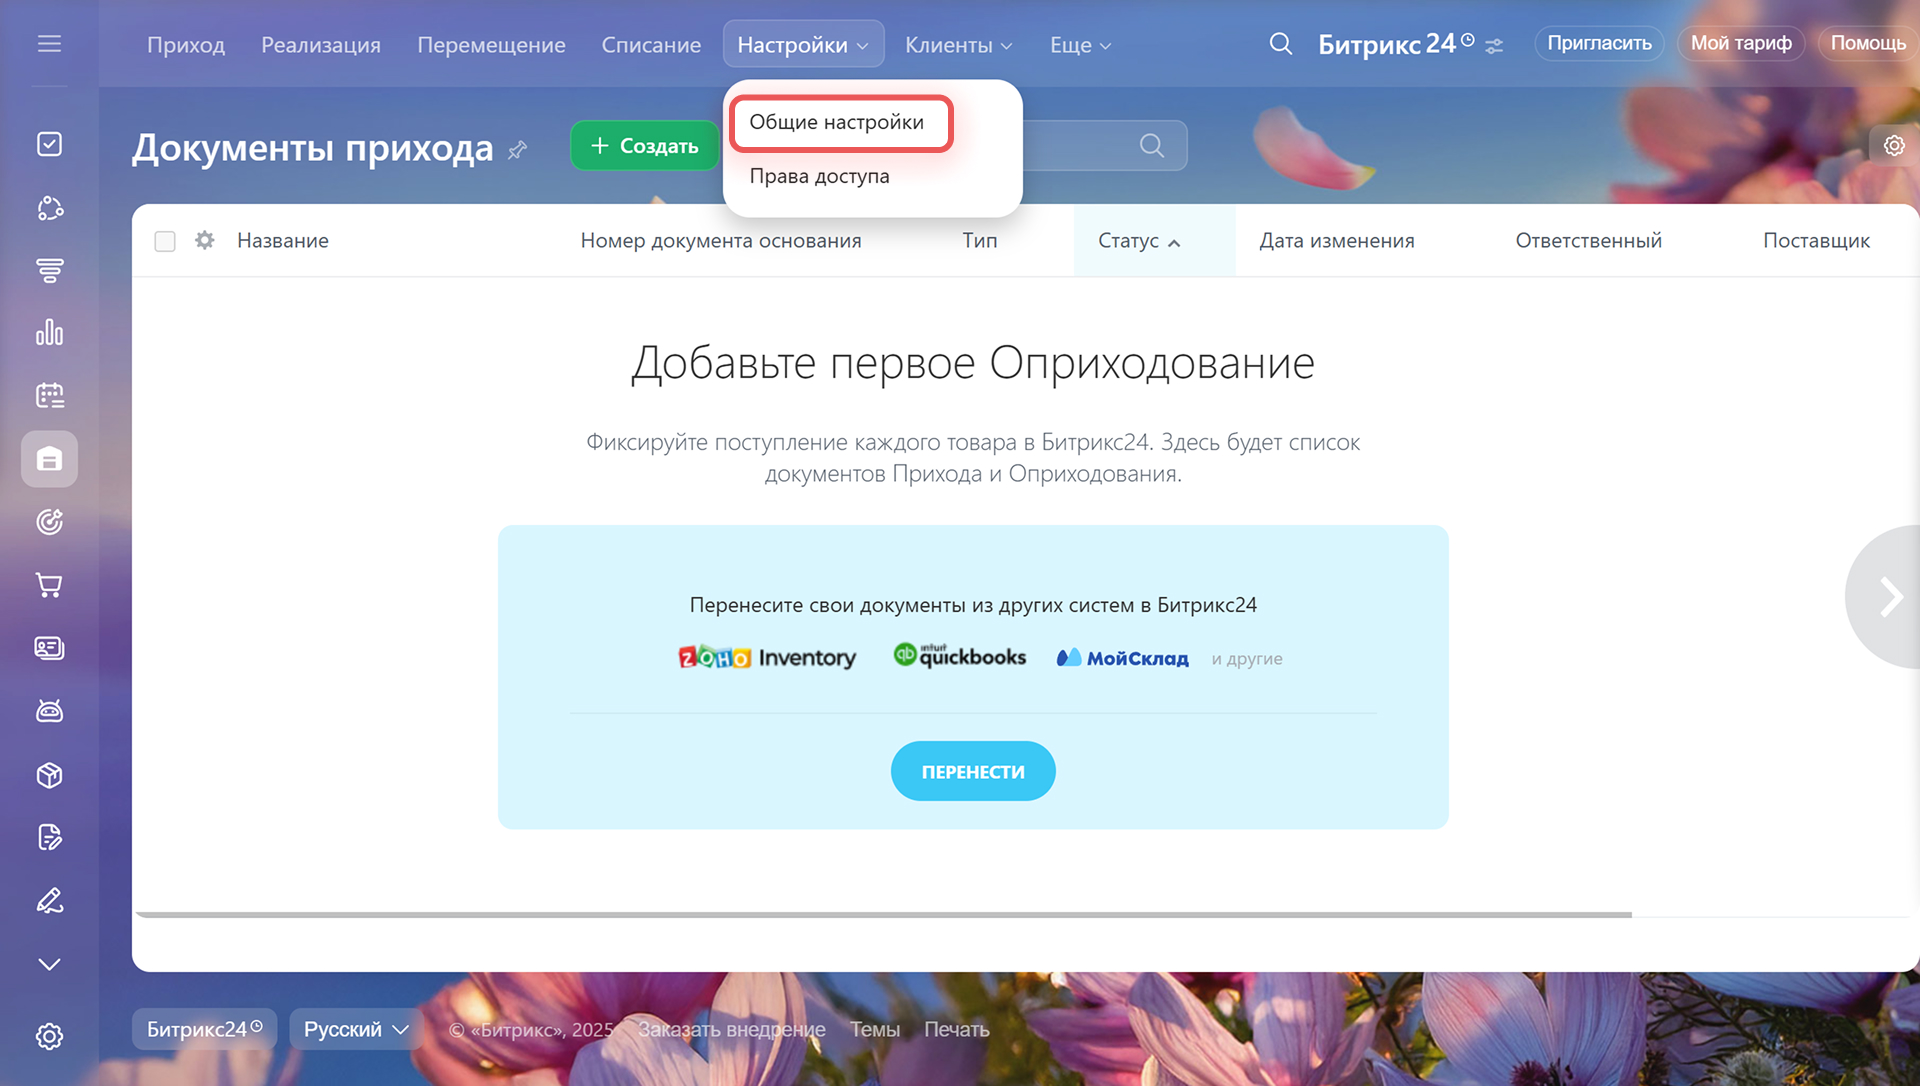
Task: Tick the select-all checkbox in table header
Action: click(x=165, y=241)
